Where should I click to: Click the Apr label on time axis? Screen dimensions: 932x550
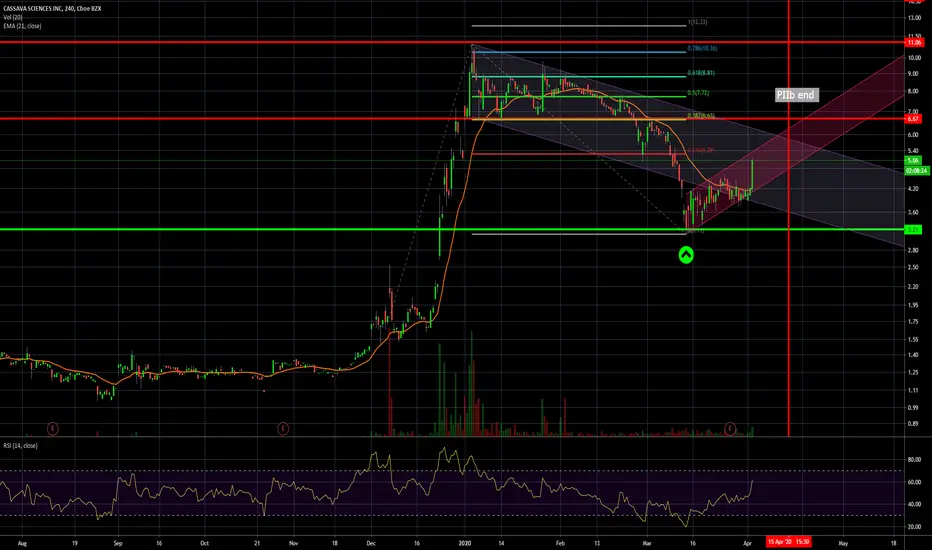click(747, 543)
